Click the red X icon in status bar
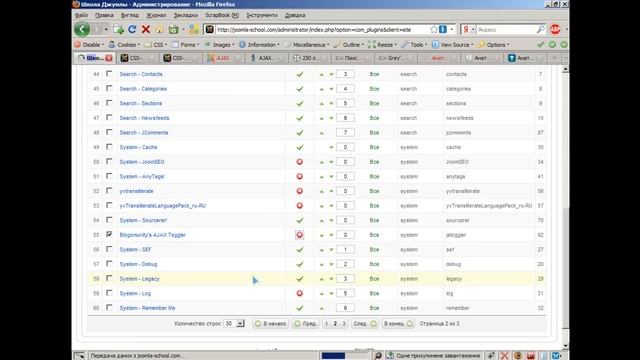This screenshot has height=360, width=640. point(504,356)
